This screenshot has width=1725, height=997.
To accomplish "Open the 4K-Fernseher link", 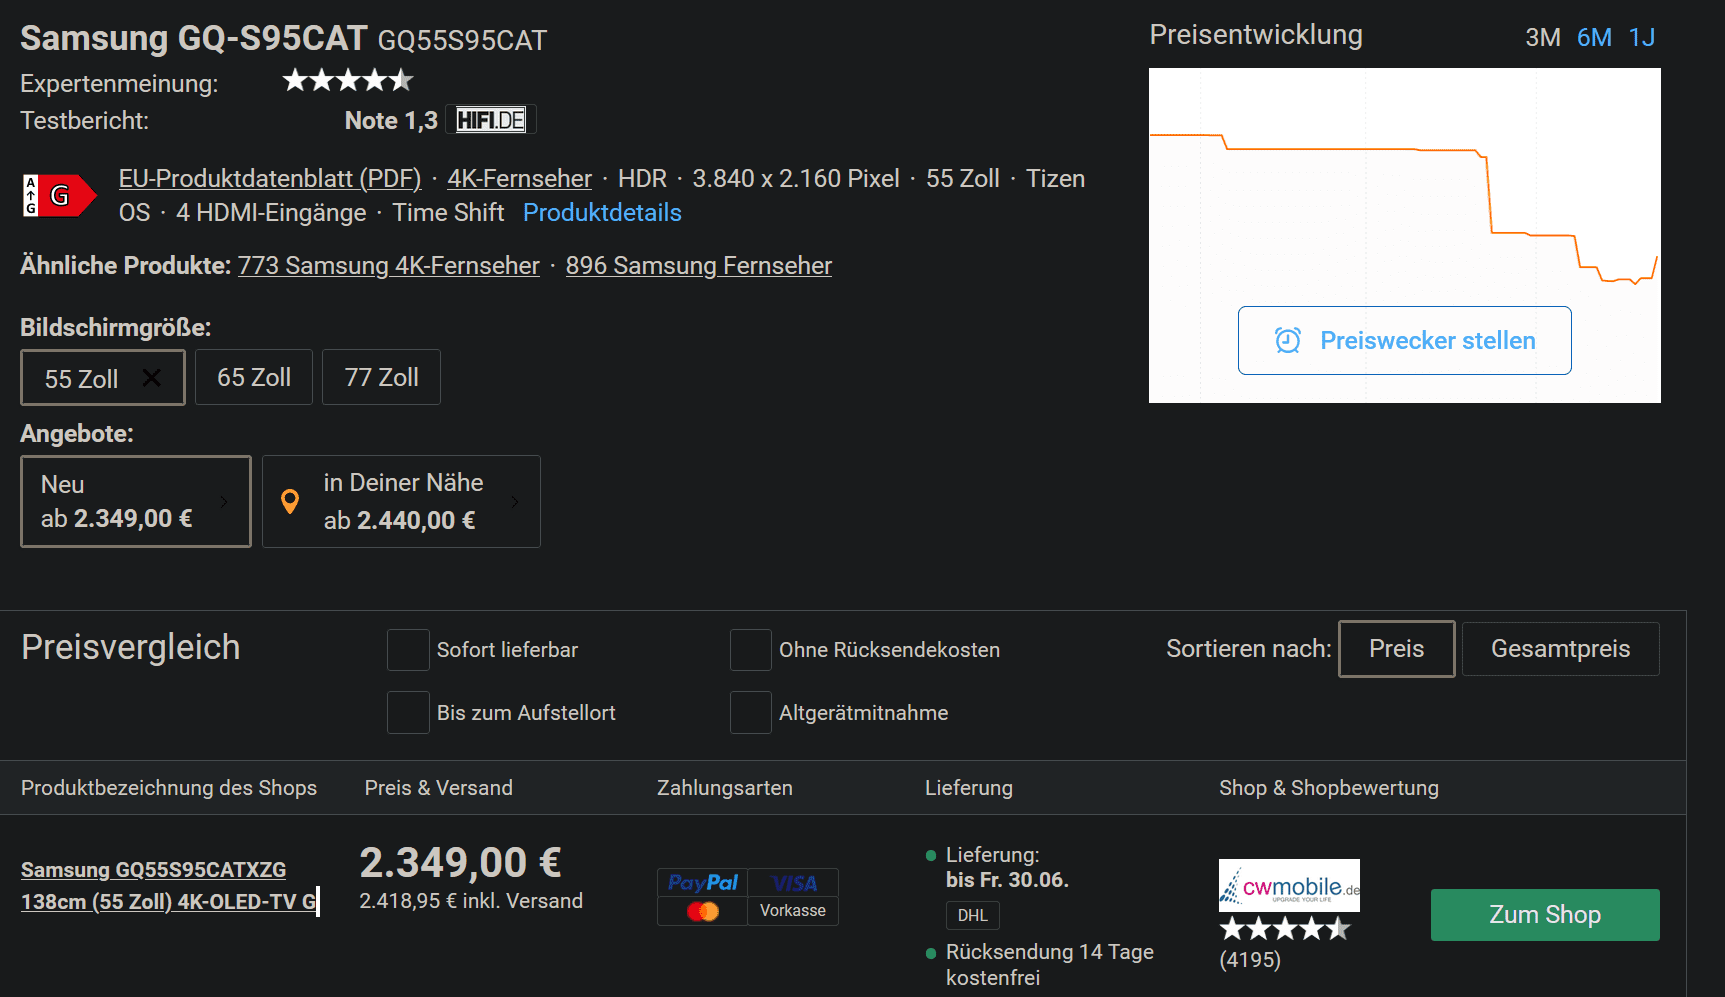I will coord(519,179).
